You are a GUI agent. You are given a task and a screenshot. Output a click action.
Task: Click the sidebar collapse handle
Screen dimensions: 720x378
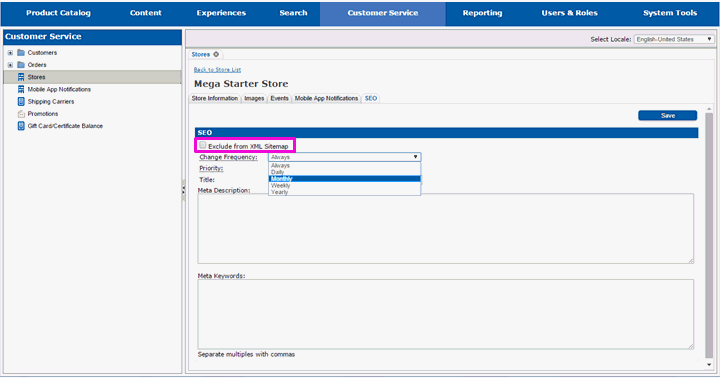(183, 189)
